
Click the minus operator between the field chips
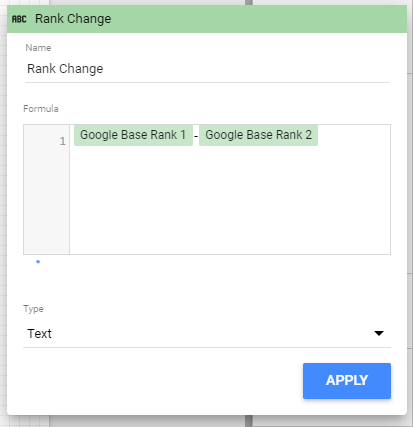point(196,136)
